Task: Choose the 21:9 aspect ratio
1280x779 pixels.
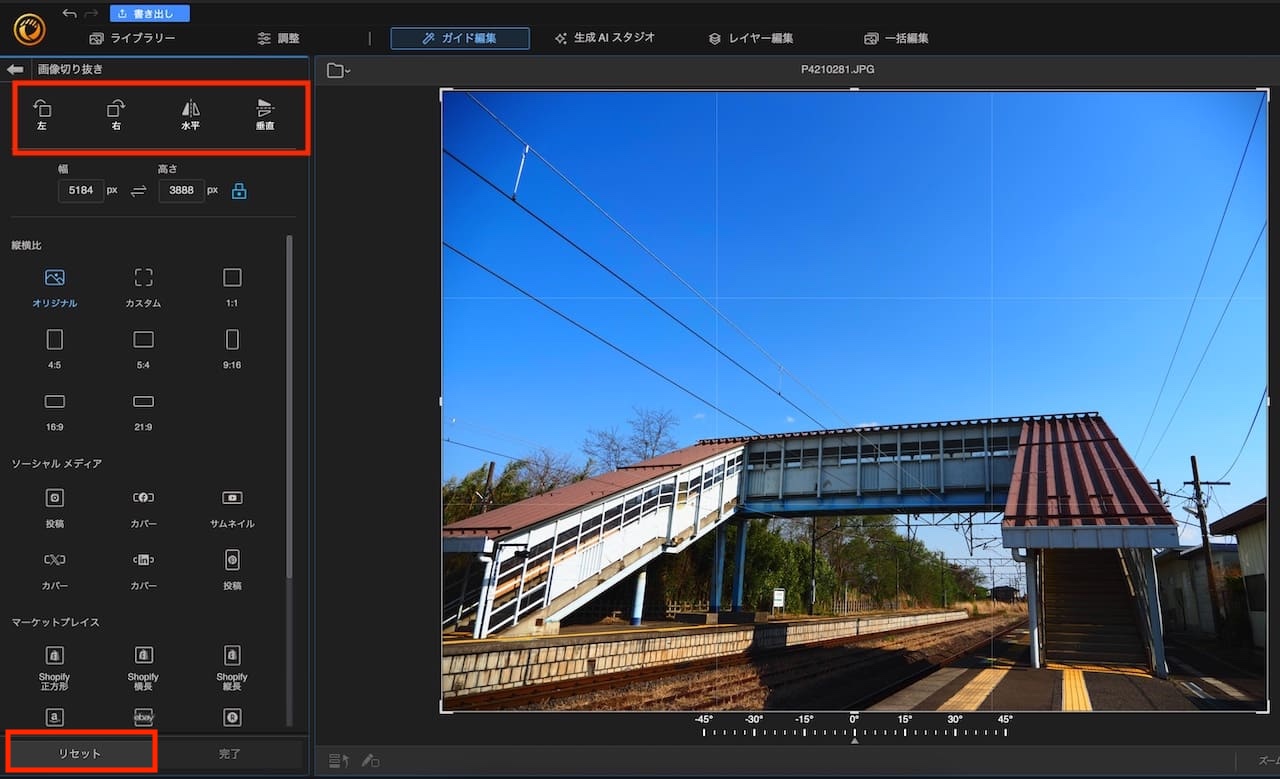Action: coord(143,411)
